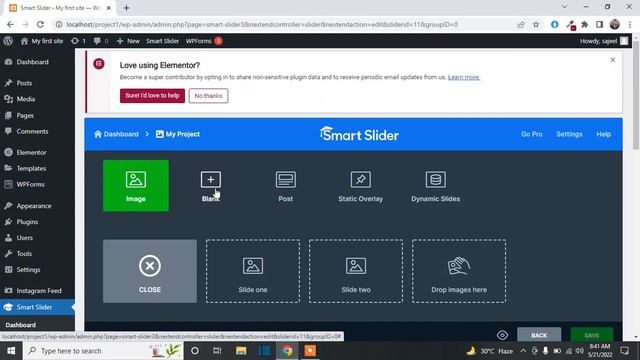Show hidden system tray icons
Image resolution: width=640 pixels, height=360 pixels.
pos(523,351)
